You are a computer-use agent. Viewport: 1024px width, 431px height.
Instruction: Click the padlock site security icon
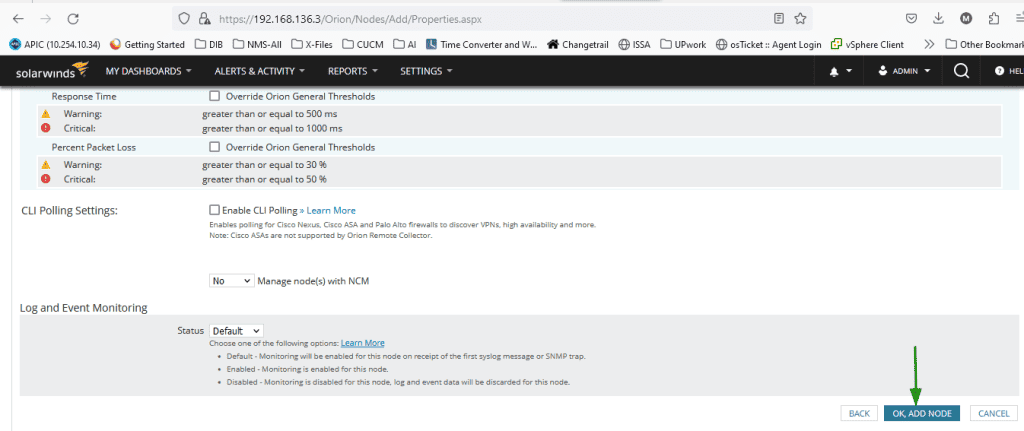click(204, 19)
